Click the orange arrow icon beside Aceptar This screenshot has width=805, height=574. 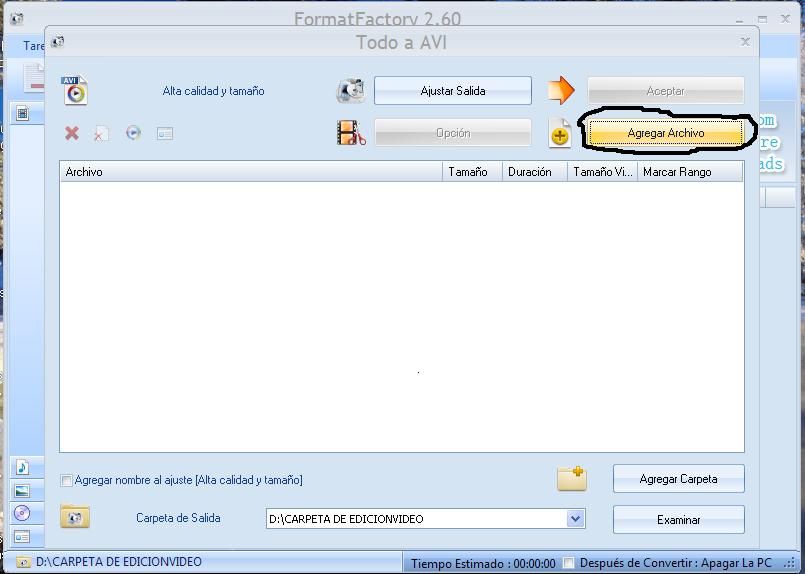coord(561,90)
